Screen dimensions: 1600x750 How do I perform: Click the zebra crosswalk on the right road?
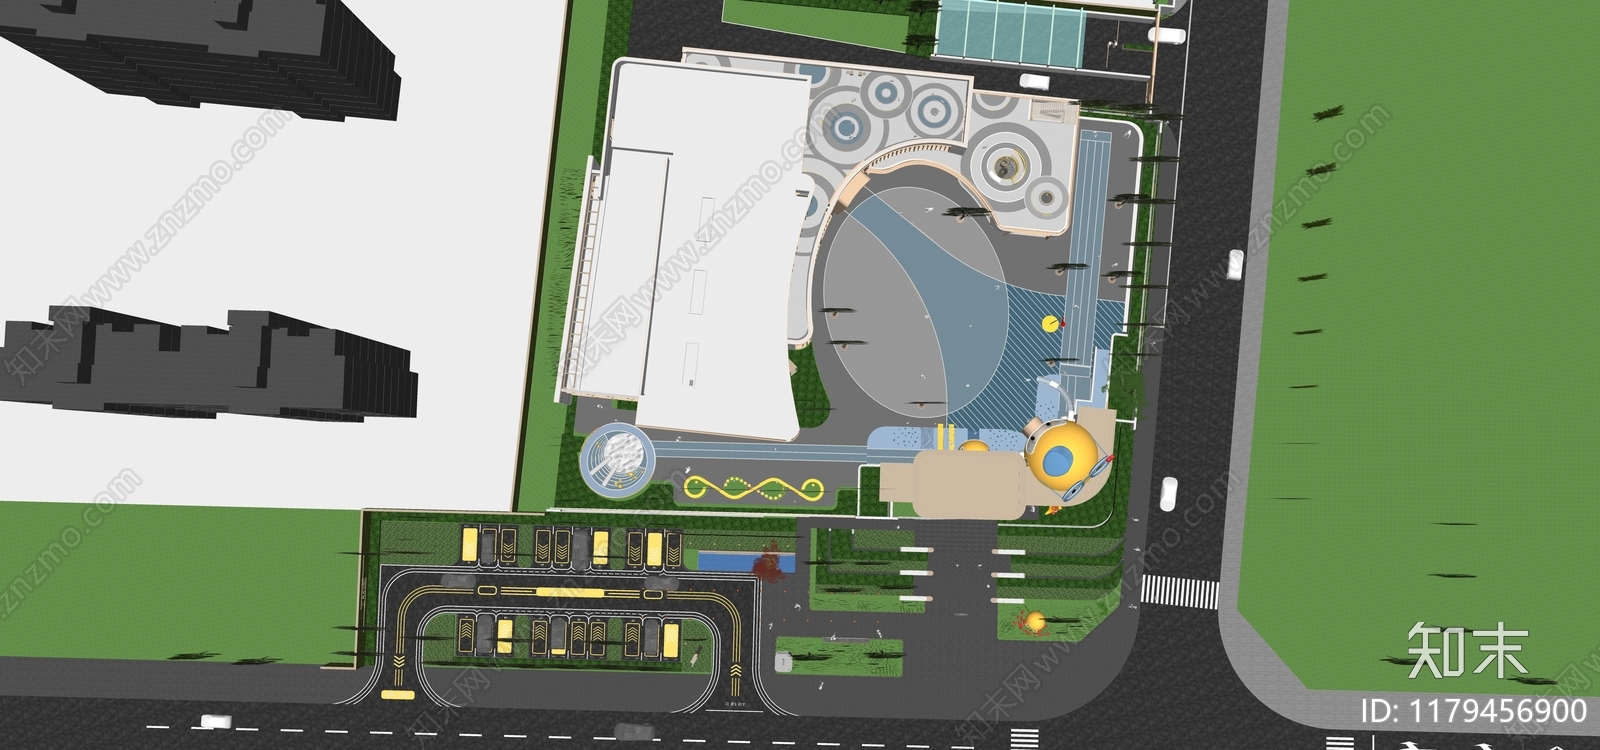coord(1180,591)
